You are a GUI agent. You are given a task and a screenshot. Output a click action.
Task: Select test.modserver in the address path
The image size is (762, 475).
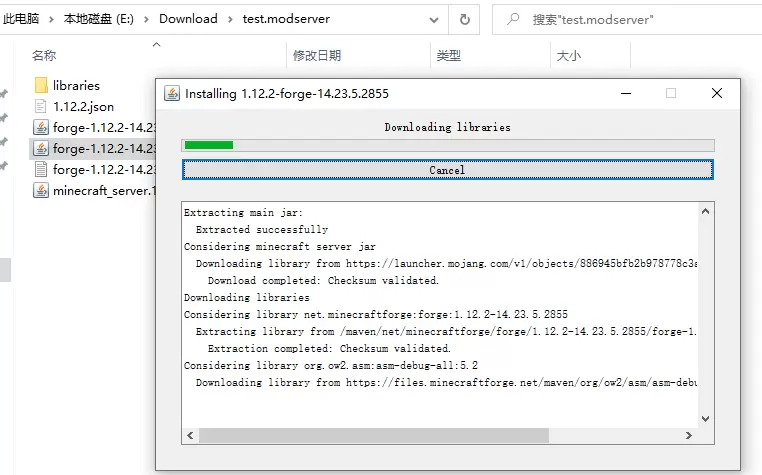(286, 19)
